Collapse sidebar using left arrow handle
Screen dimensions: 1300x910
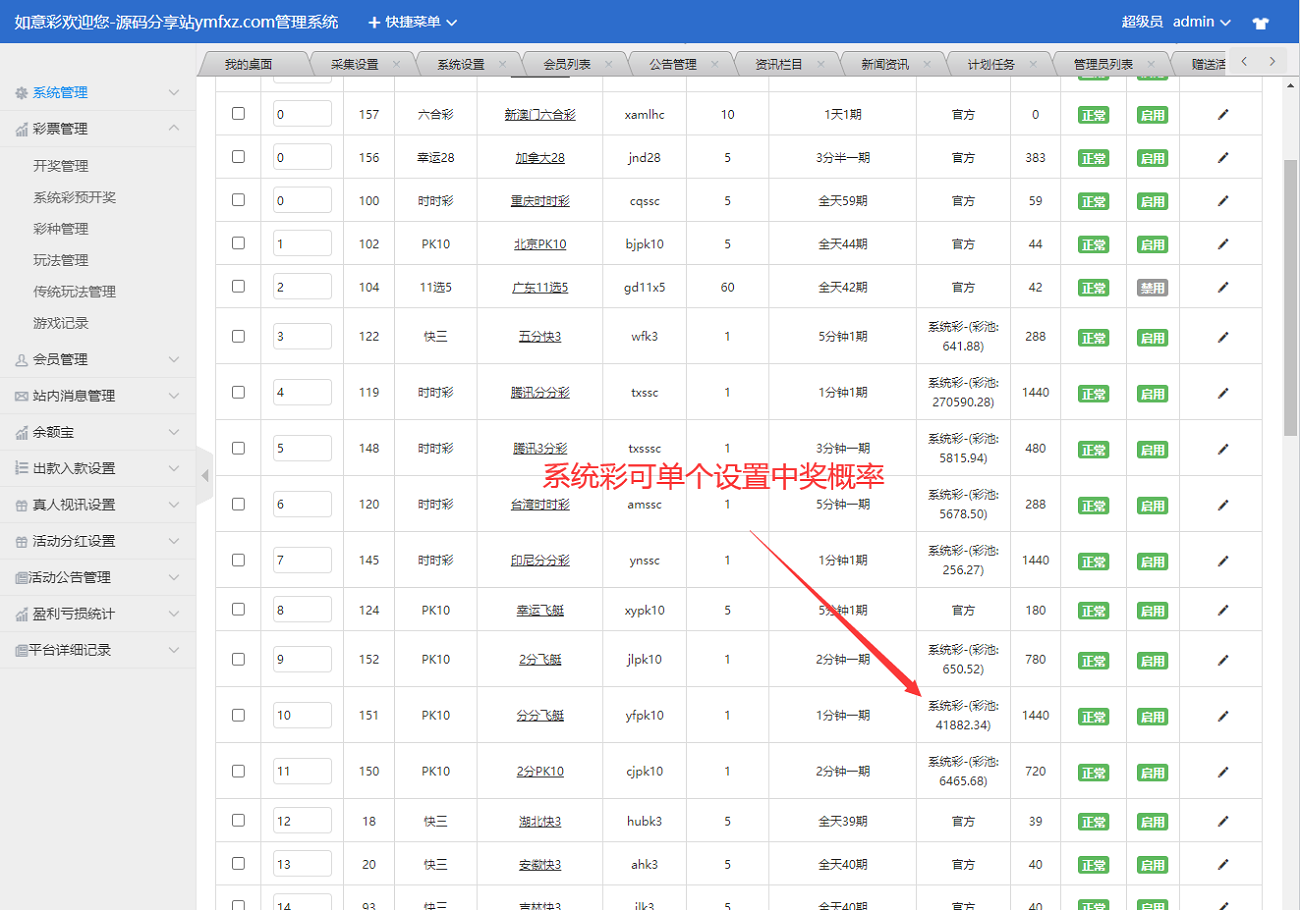point(205,475)
